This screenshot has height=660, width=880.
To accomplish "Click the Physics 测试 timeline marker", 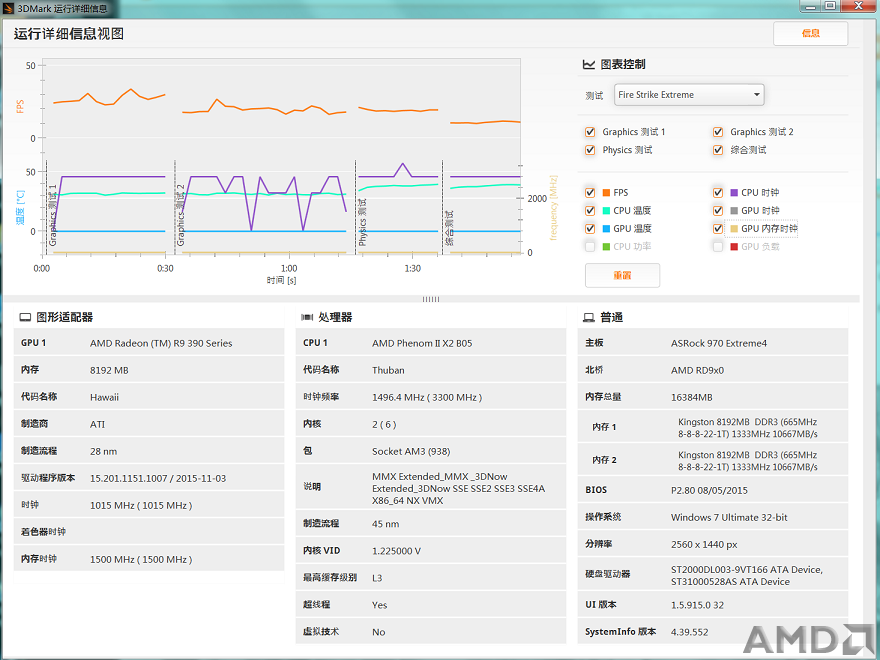I will pos(363,222).
